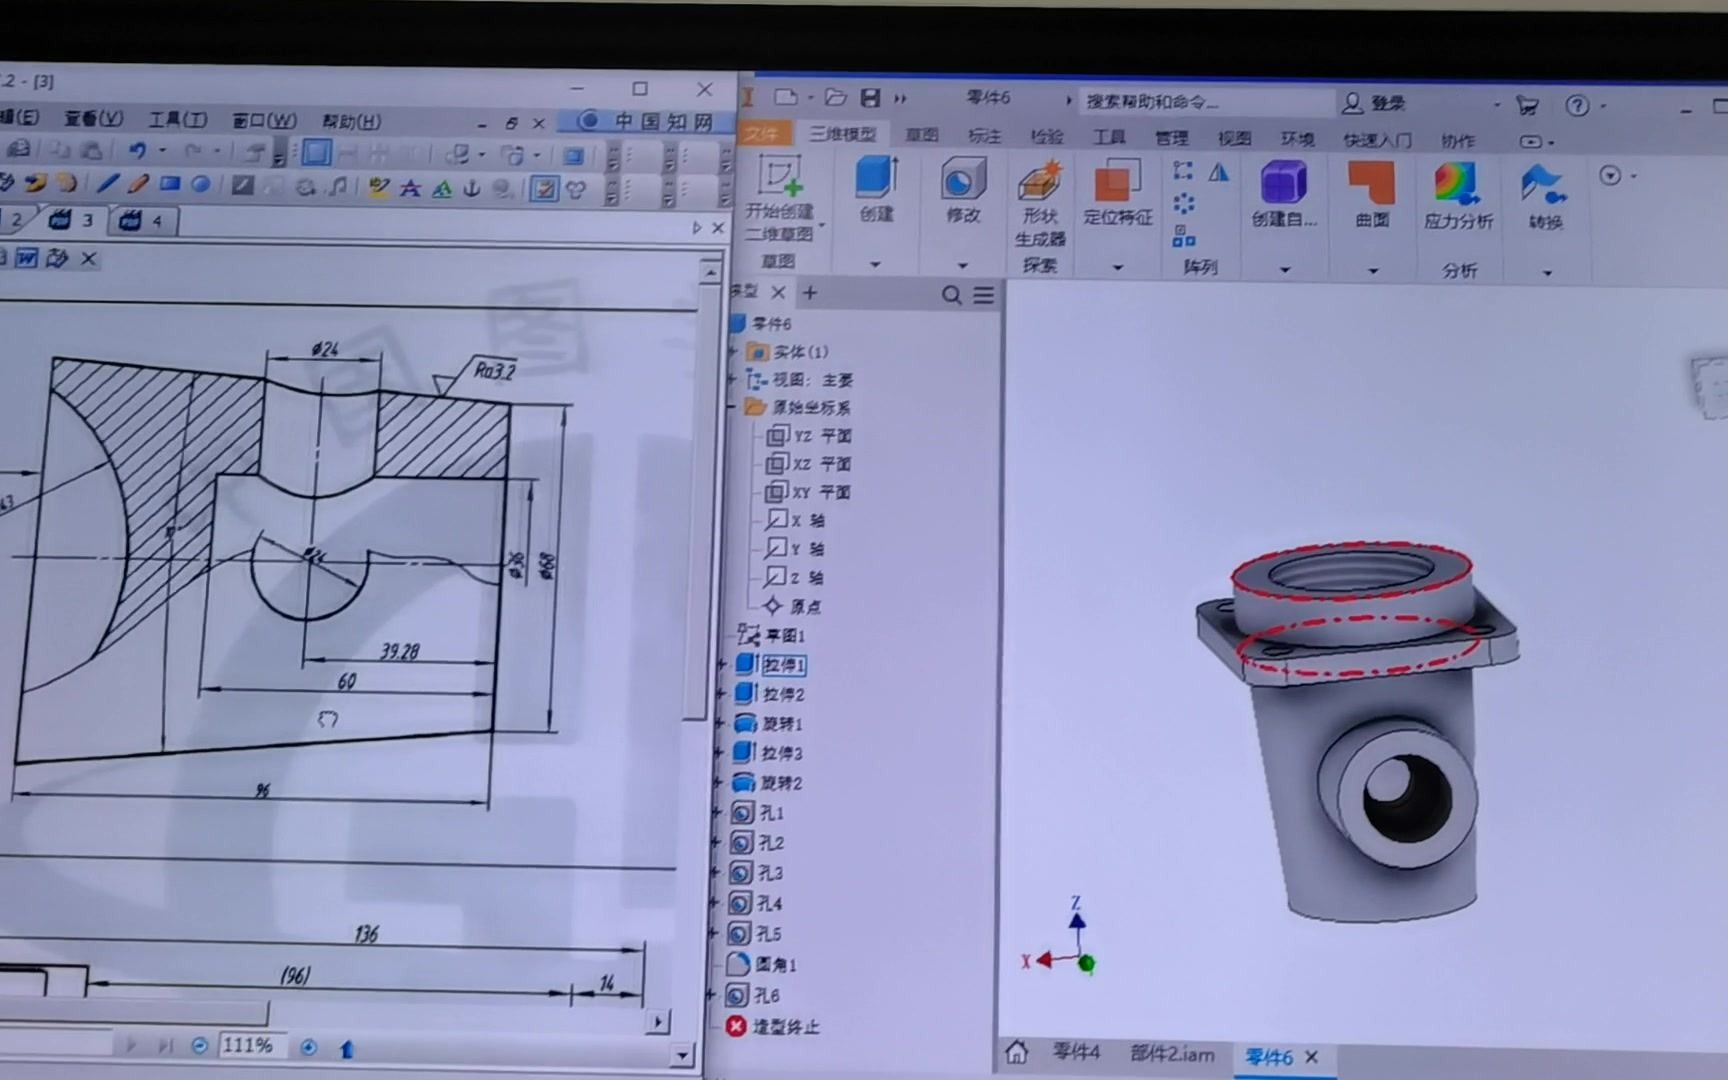Click Start 2D Sketch (开始创建二维草图) button
1728x1080 pixels.
(x=781, y=198)
